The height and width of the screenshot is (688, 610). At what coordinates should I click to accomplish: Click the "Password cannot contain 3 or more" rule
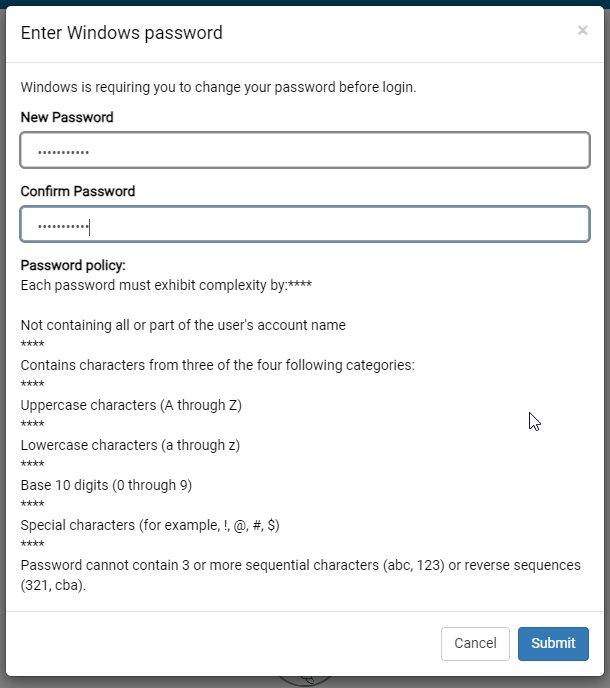tap(300, 565)
